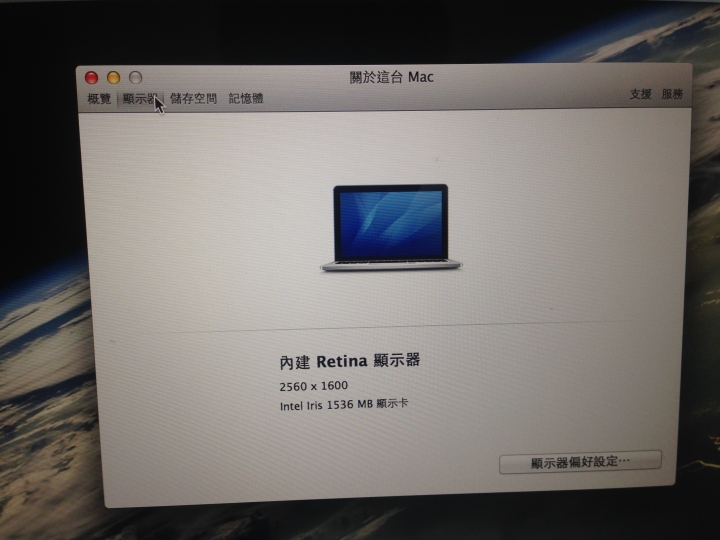720x540 pixels.
Task: Switch to the 概覽 tab
Action: tap(99, 98)
